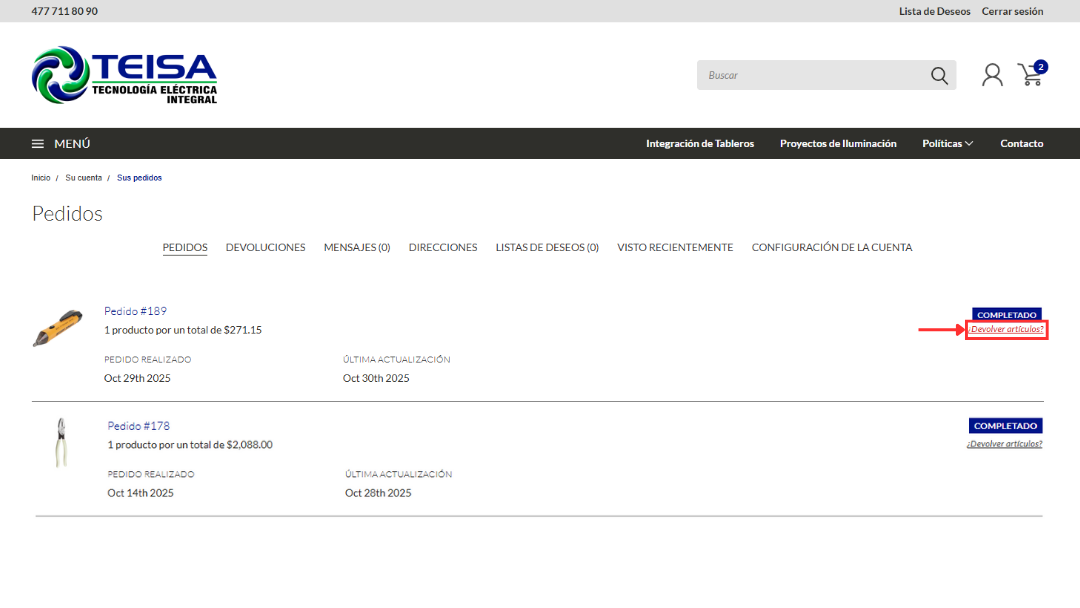
Task: Click ¿Devolver artículos? for Pedido #178
Action: tap(1004, 444)
